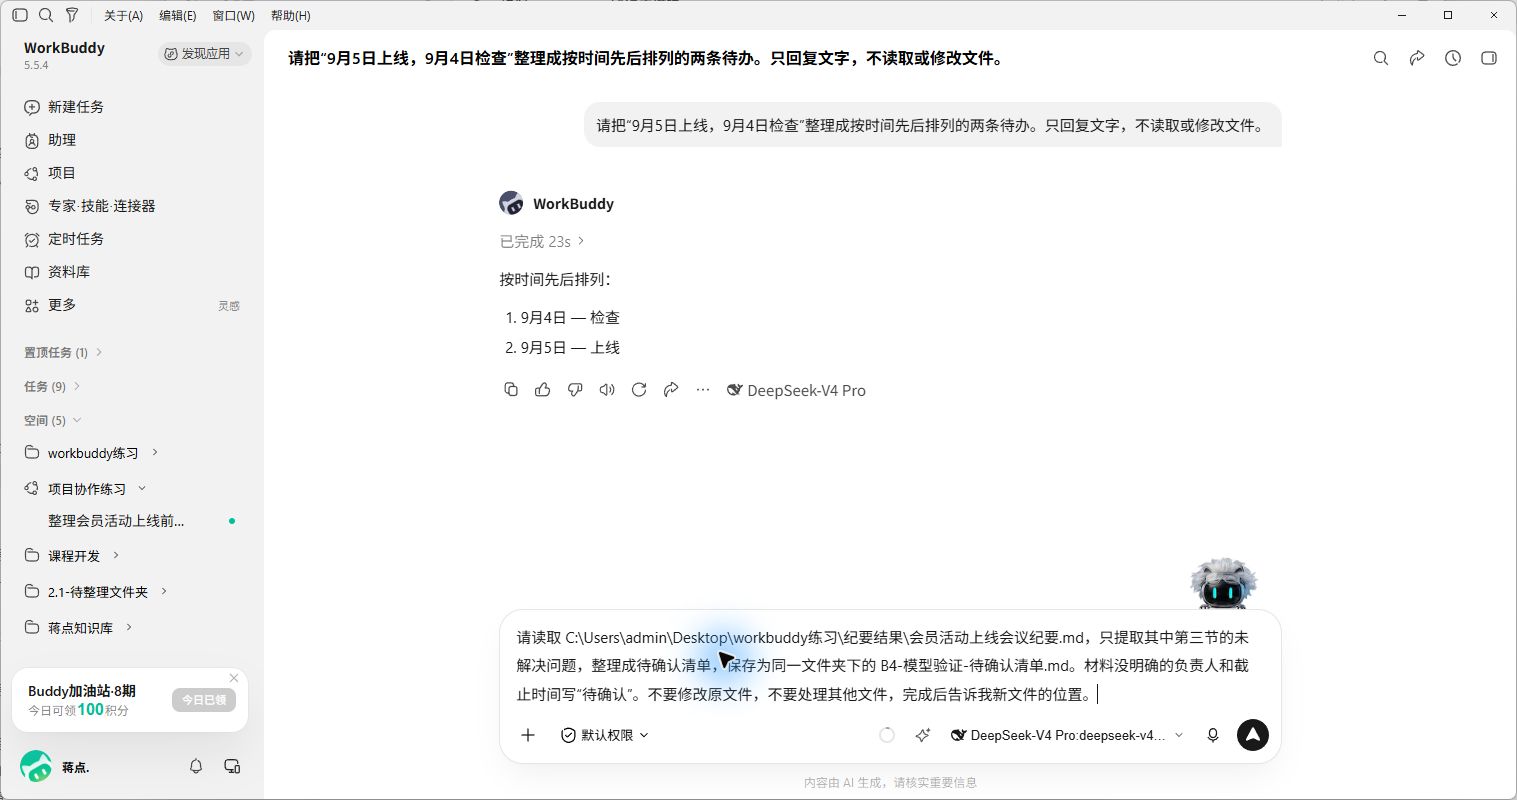
Task: Open user profile 蒋点. avatar
Action: click(36, 767)
